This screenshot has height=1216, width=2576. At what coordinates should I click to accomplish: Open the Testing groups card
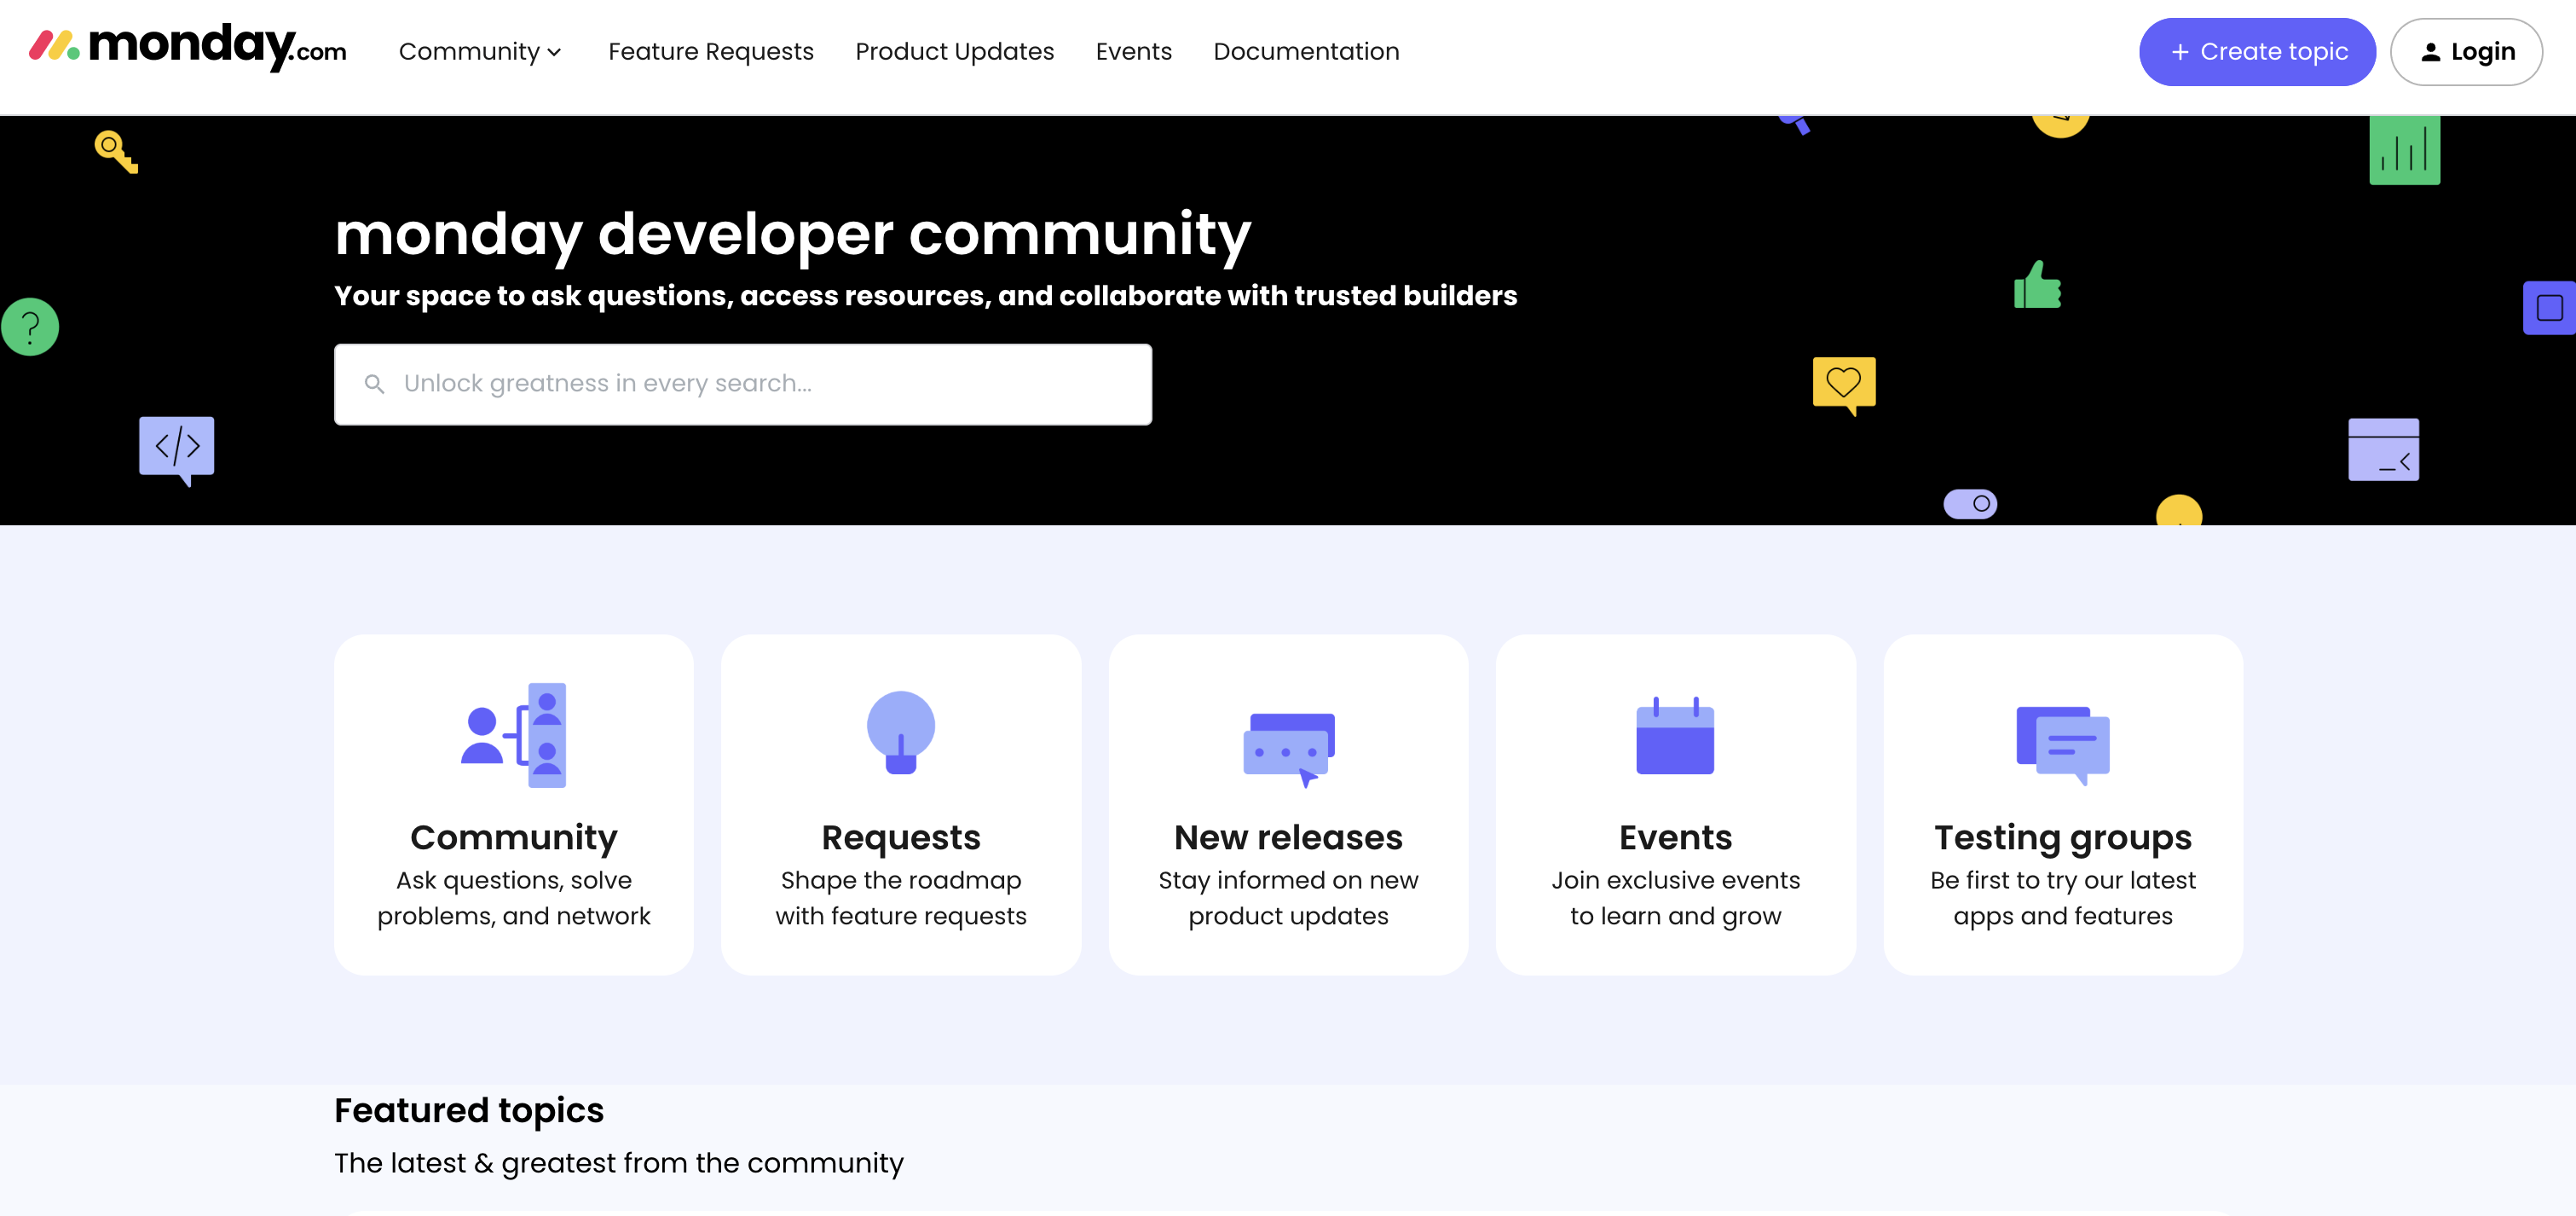[2063, 804]
